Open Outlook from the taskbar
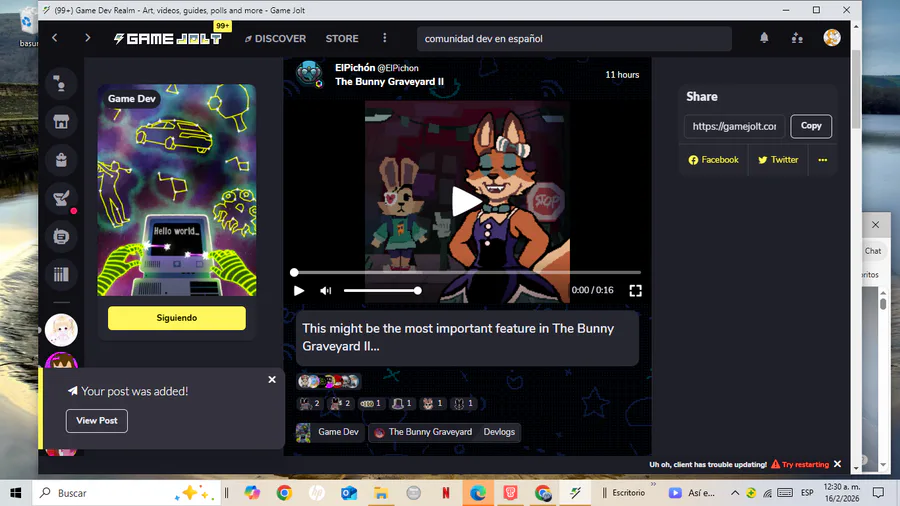 [349, 493]
